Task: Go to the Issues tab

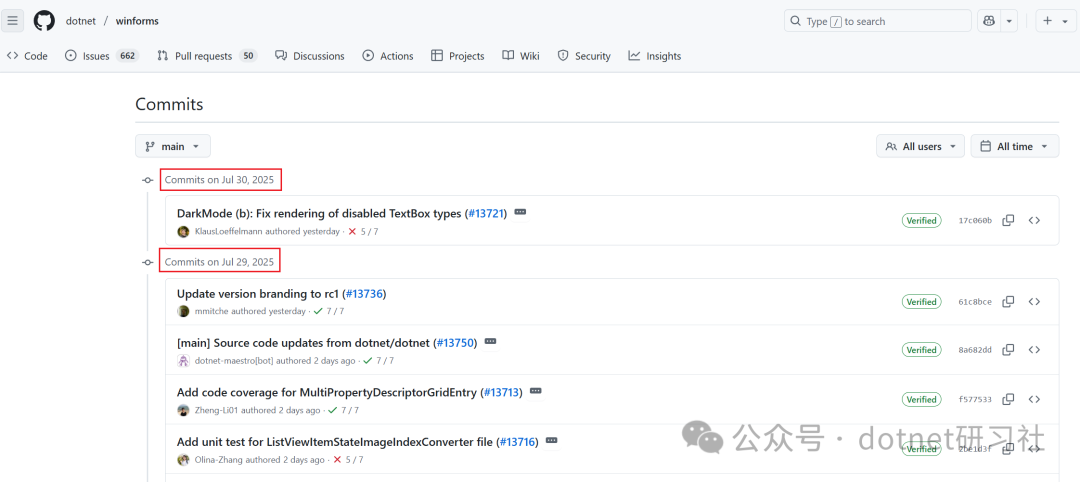Action: [x=100, y=56]
